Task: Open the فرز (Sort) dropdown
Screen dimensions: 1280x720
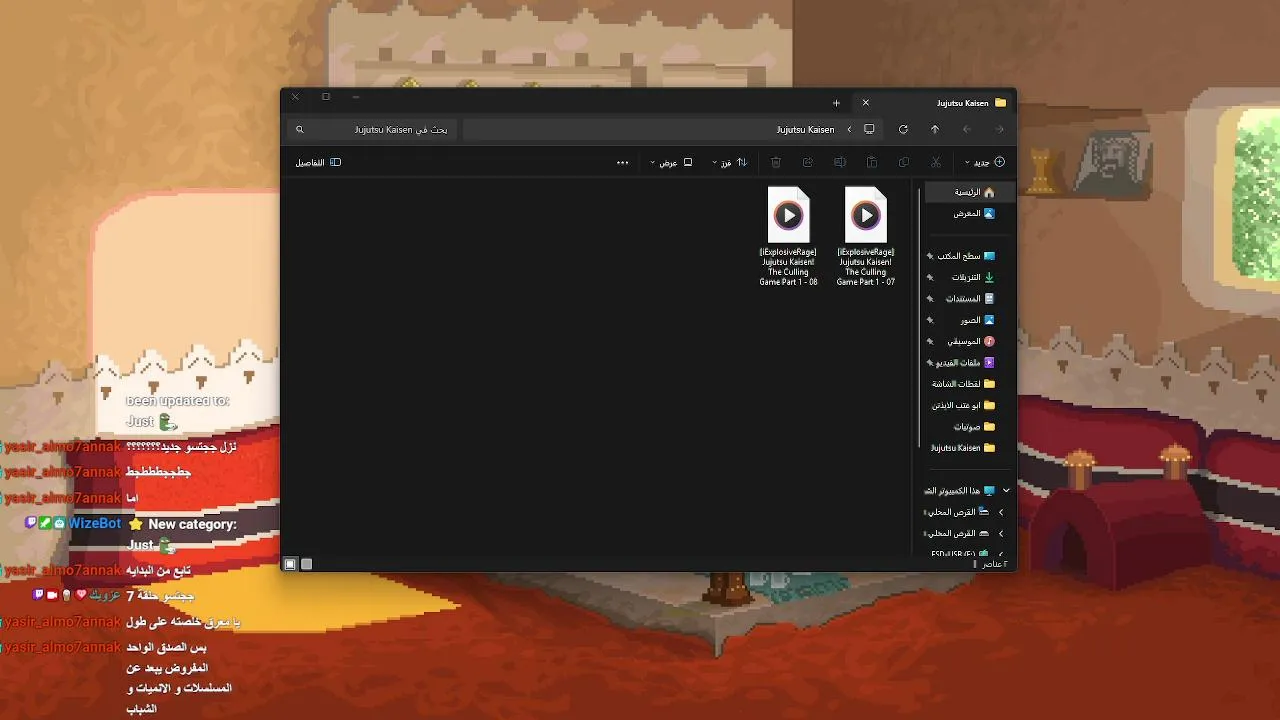Action: pyautogui.click(x=730, y=162)
